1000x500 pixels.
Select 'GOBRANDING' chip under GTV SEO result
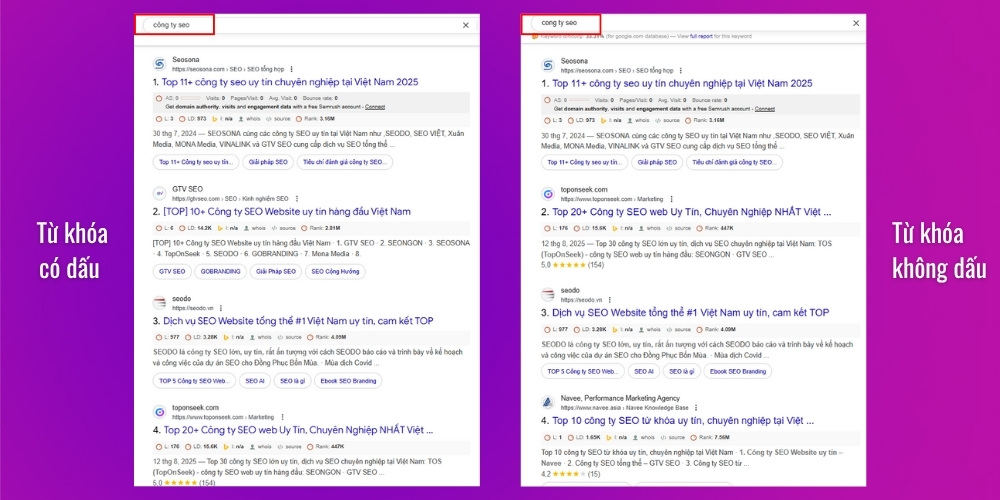[220, 270]
